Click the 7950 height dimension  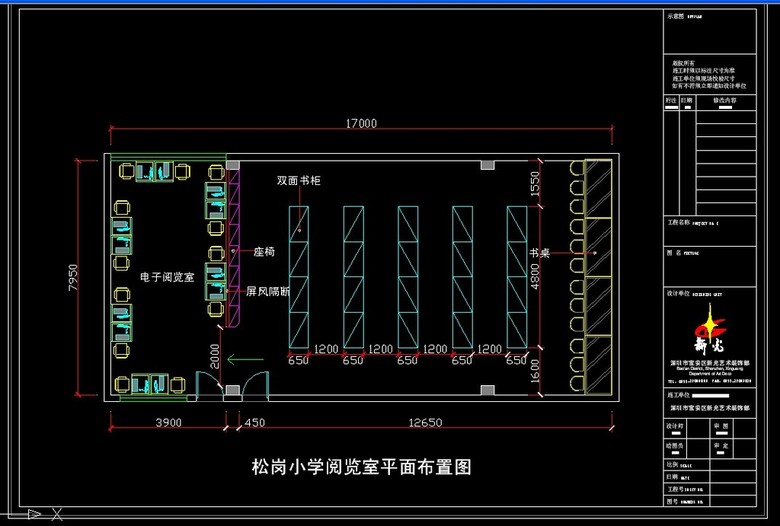(x=73, y=278)
